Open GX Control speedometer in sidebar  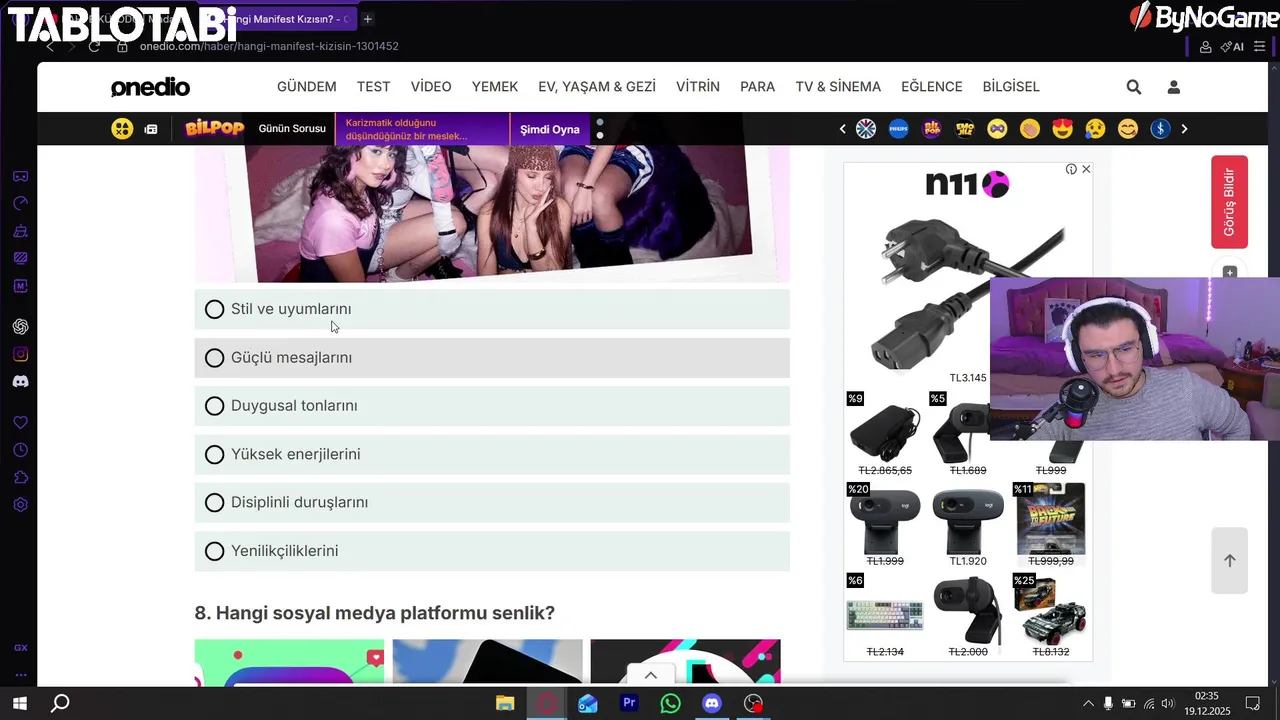coord(20,204)
